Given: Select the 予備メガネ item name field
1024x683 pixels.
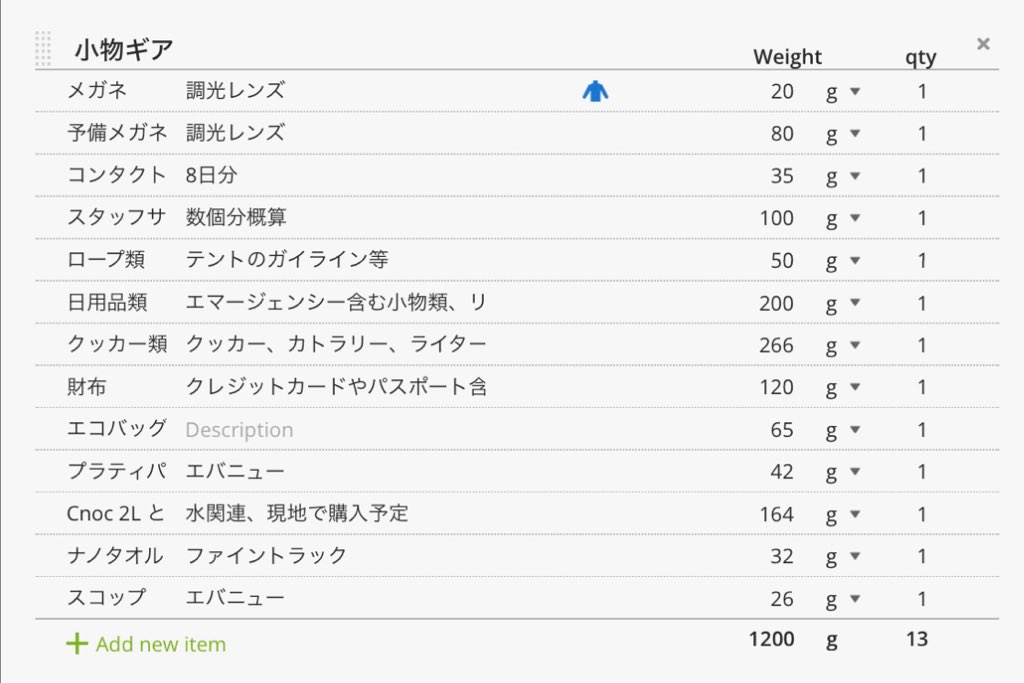Looking at the screenshot, I should point(117,134).
